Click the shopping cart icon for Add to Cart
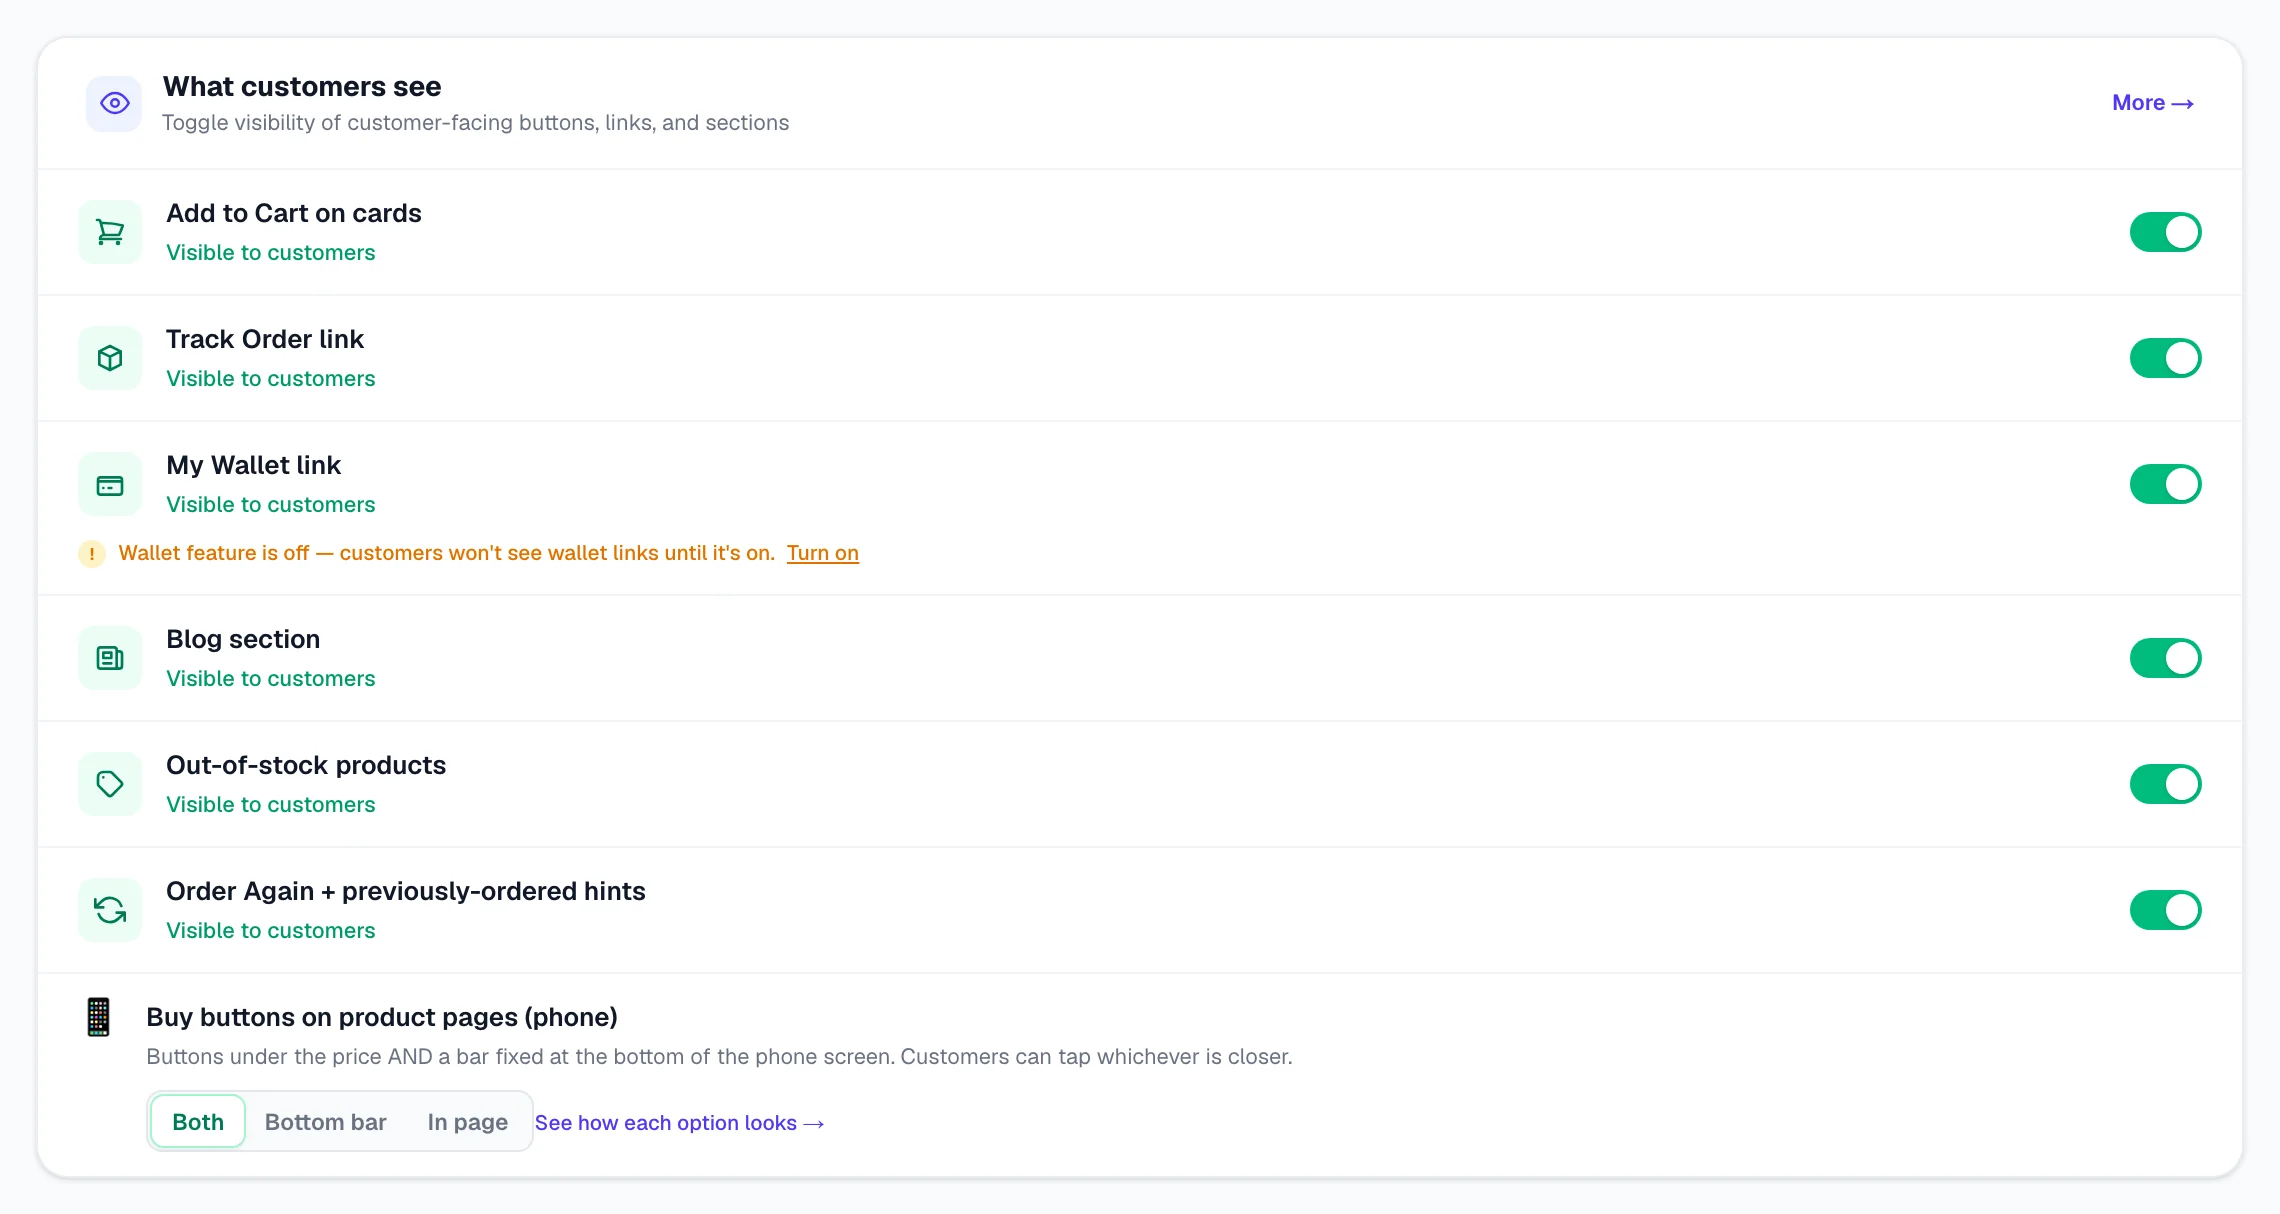 pyautogui.click(x=110, y=232)
